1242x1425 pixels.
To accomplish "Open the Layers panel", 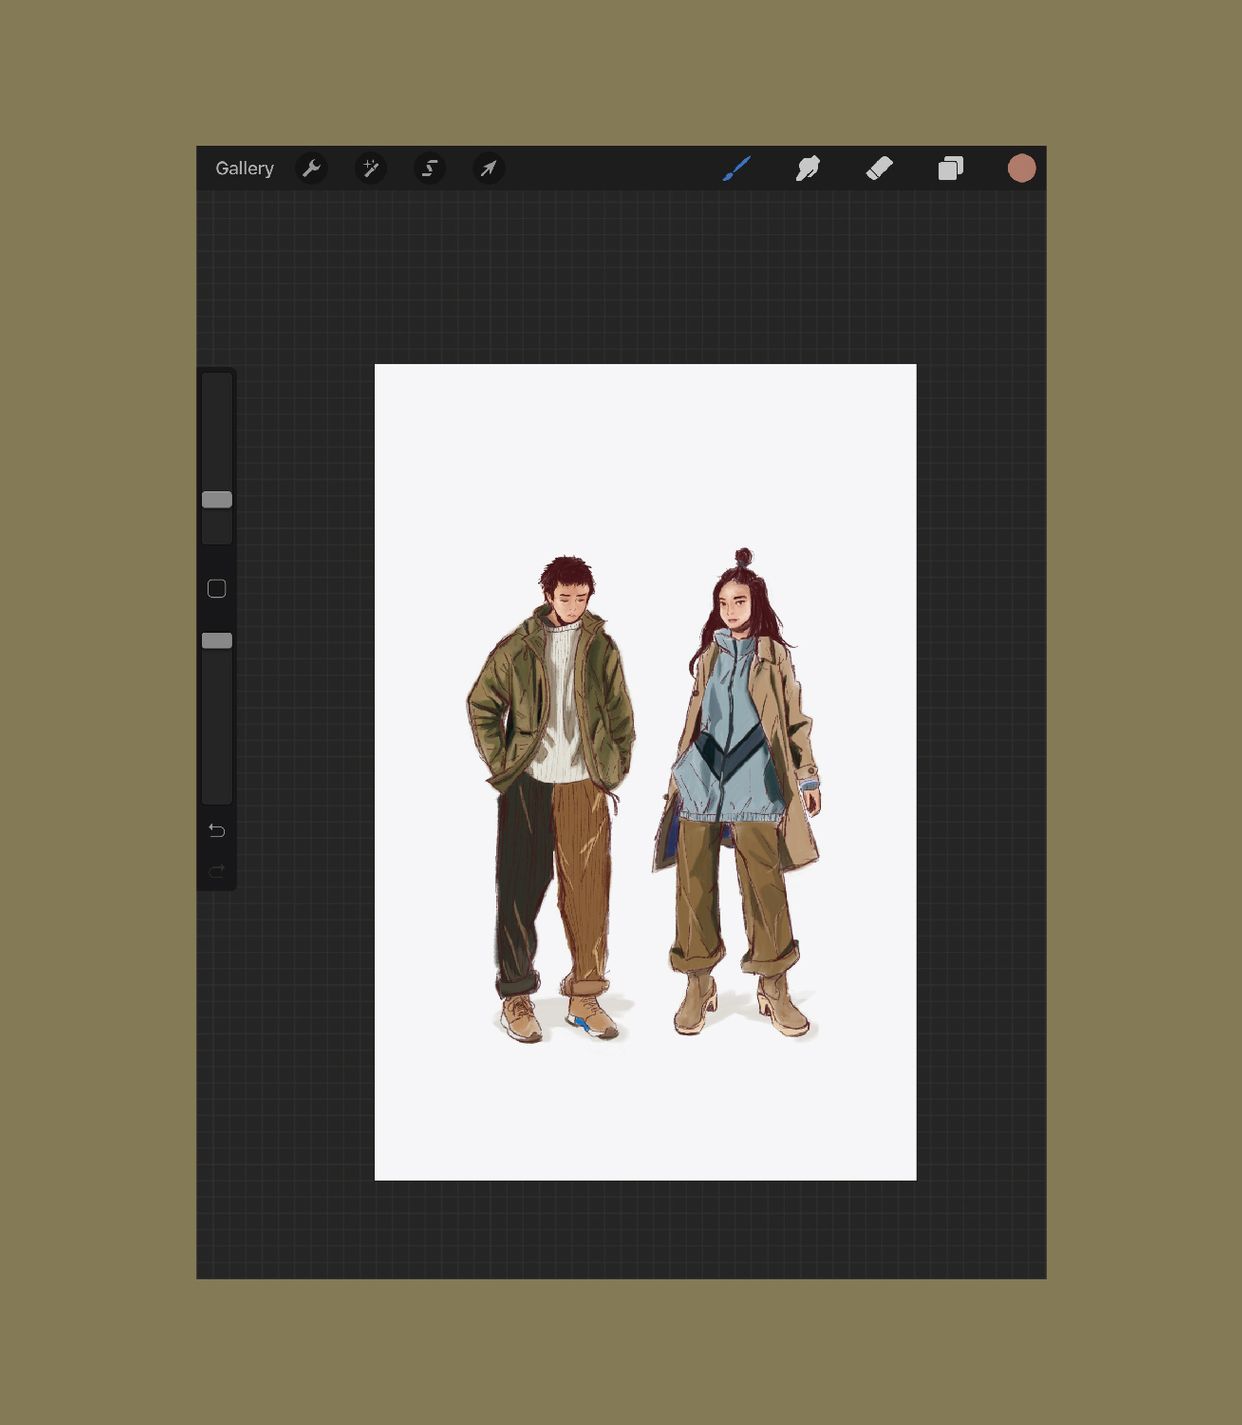I will point(950,168).
